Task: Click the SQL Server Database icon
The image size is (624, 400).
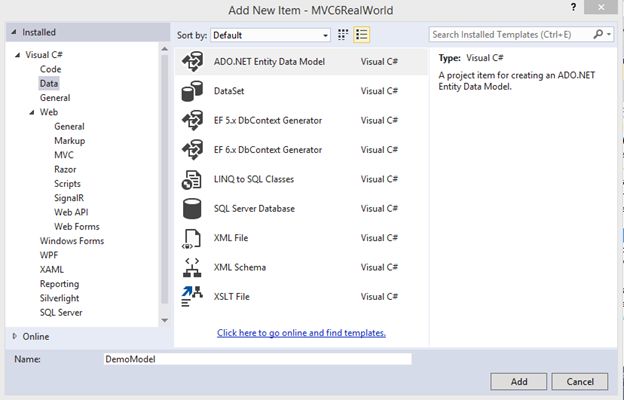Action: coord(192,208)
